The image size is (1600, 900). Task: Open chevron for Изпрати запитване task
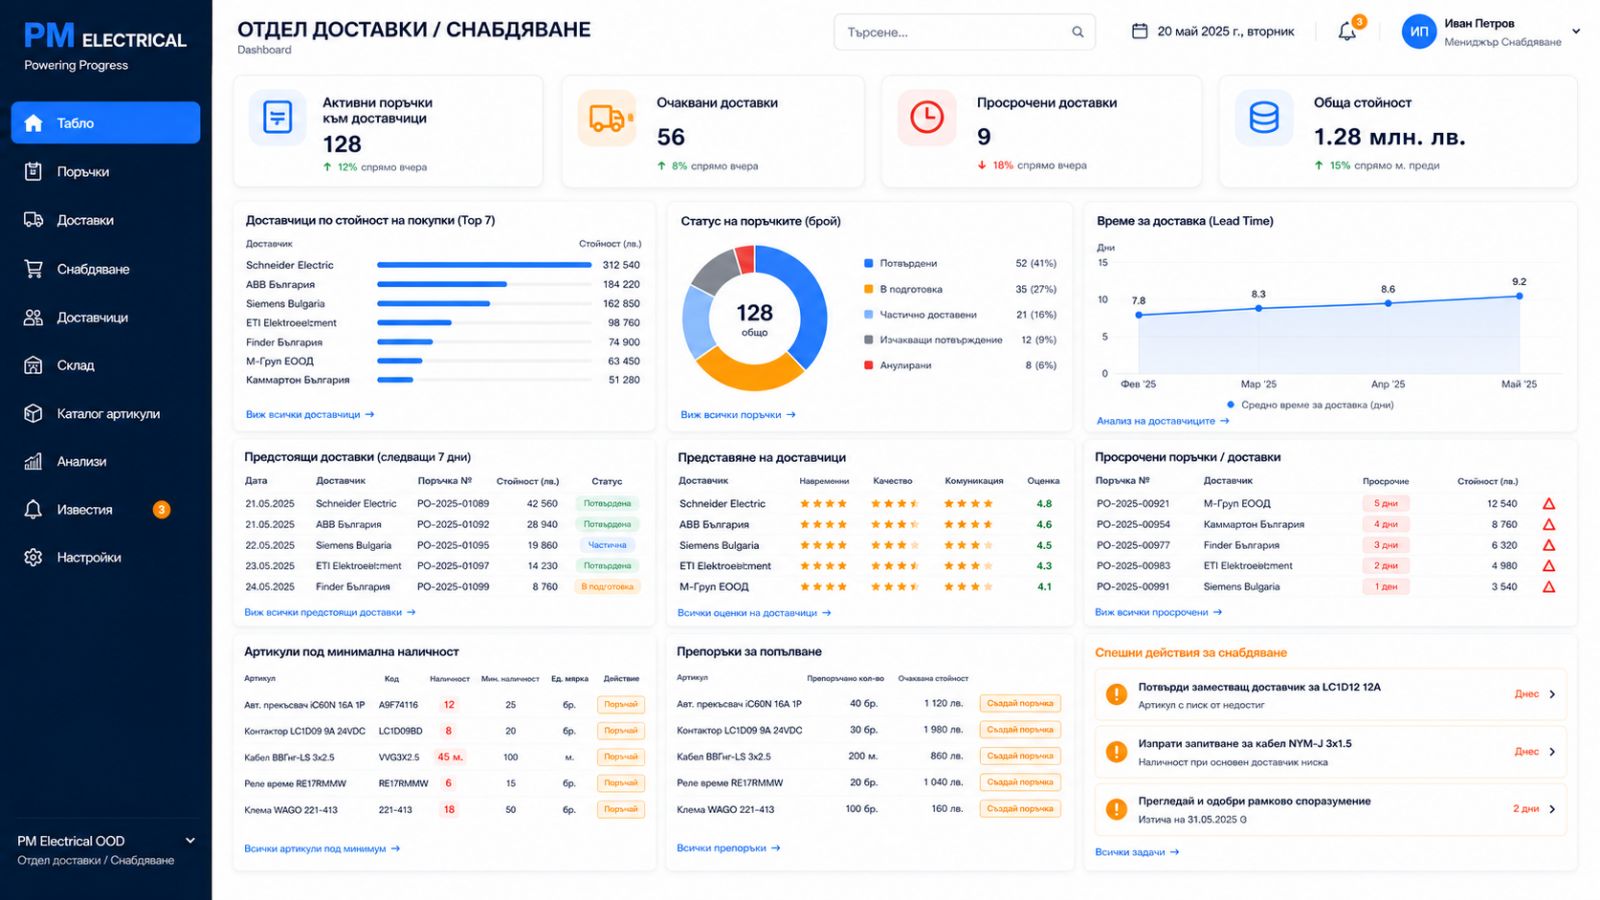pos(1552,751)
